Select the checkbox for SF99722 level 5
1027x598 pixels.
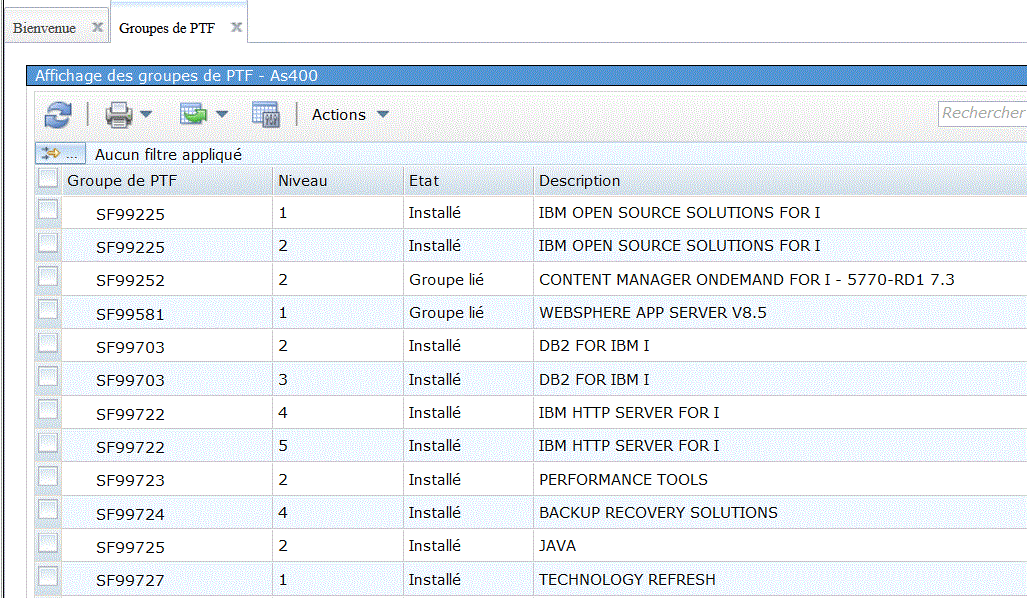(x=48, y=444)
